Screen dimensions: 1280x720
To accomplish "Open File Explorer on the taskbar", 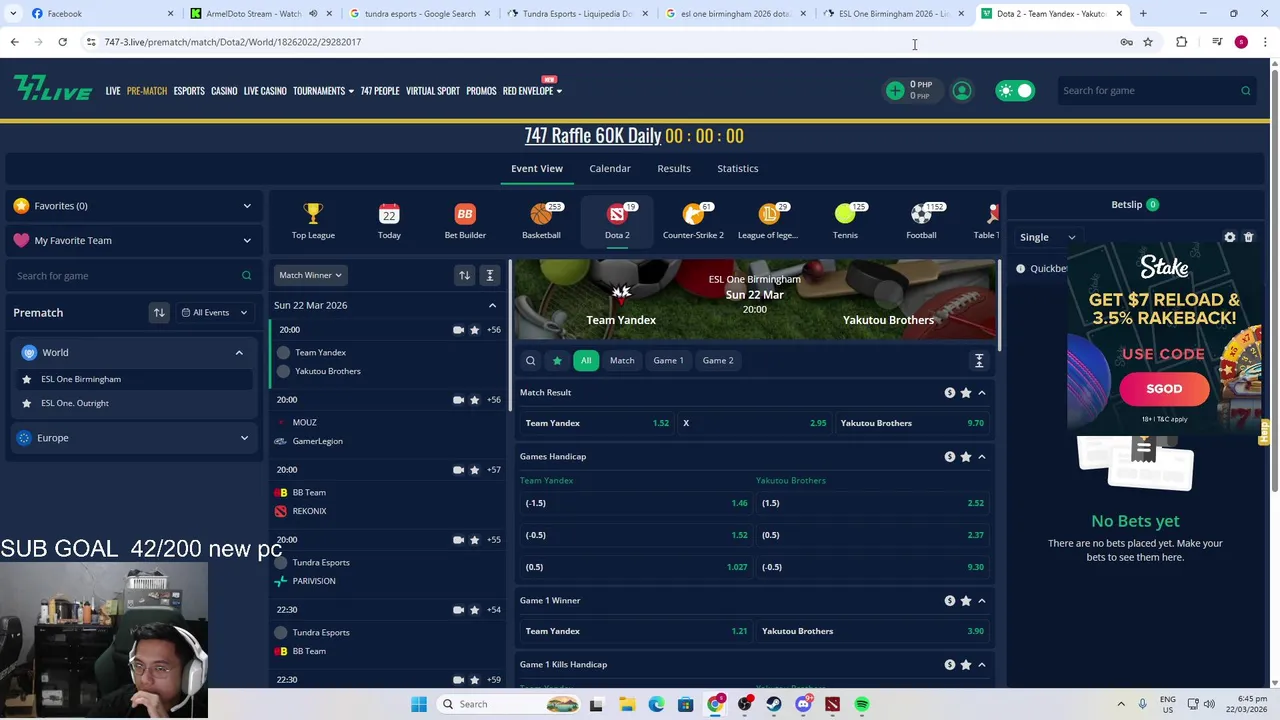I will [x=626, y=704].
